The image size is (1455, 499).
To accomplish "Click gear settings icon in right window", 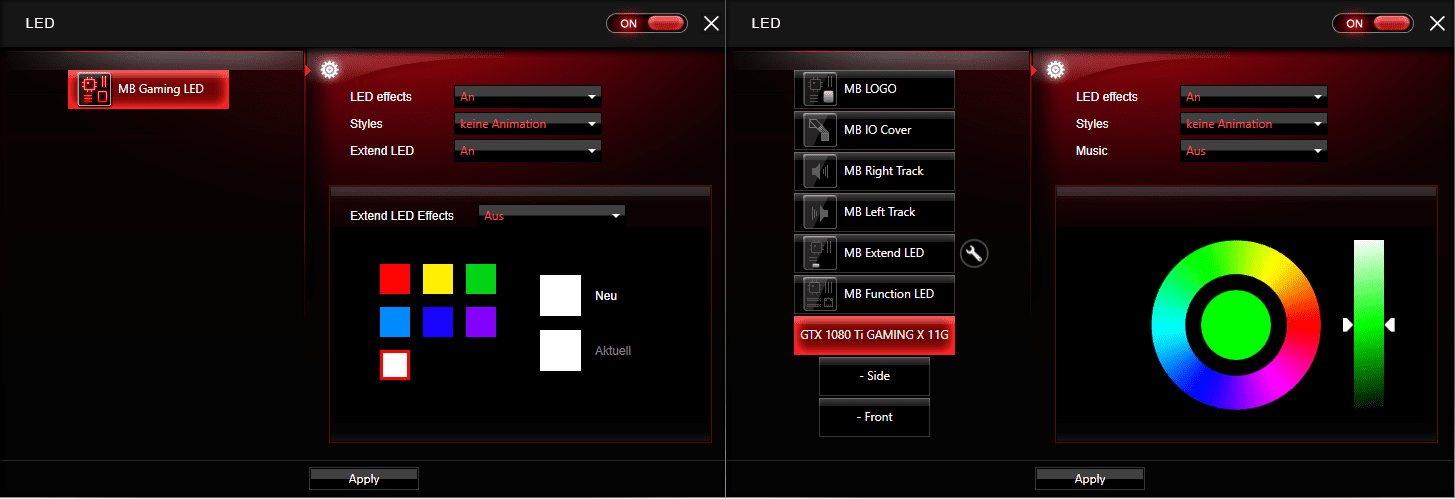I will (x=1055, y=69).
